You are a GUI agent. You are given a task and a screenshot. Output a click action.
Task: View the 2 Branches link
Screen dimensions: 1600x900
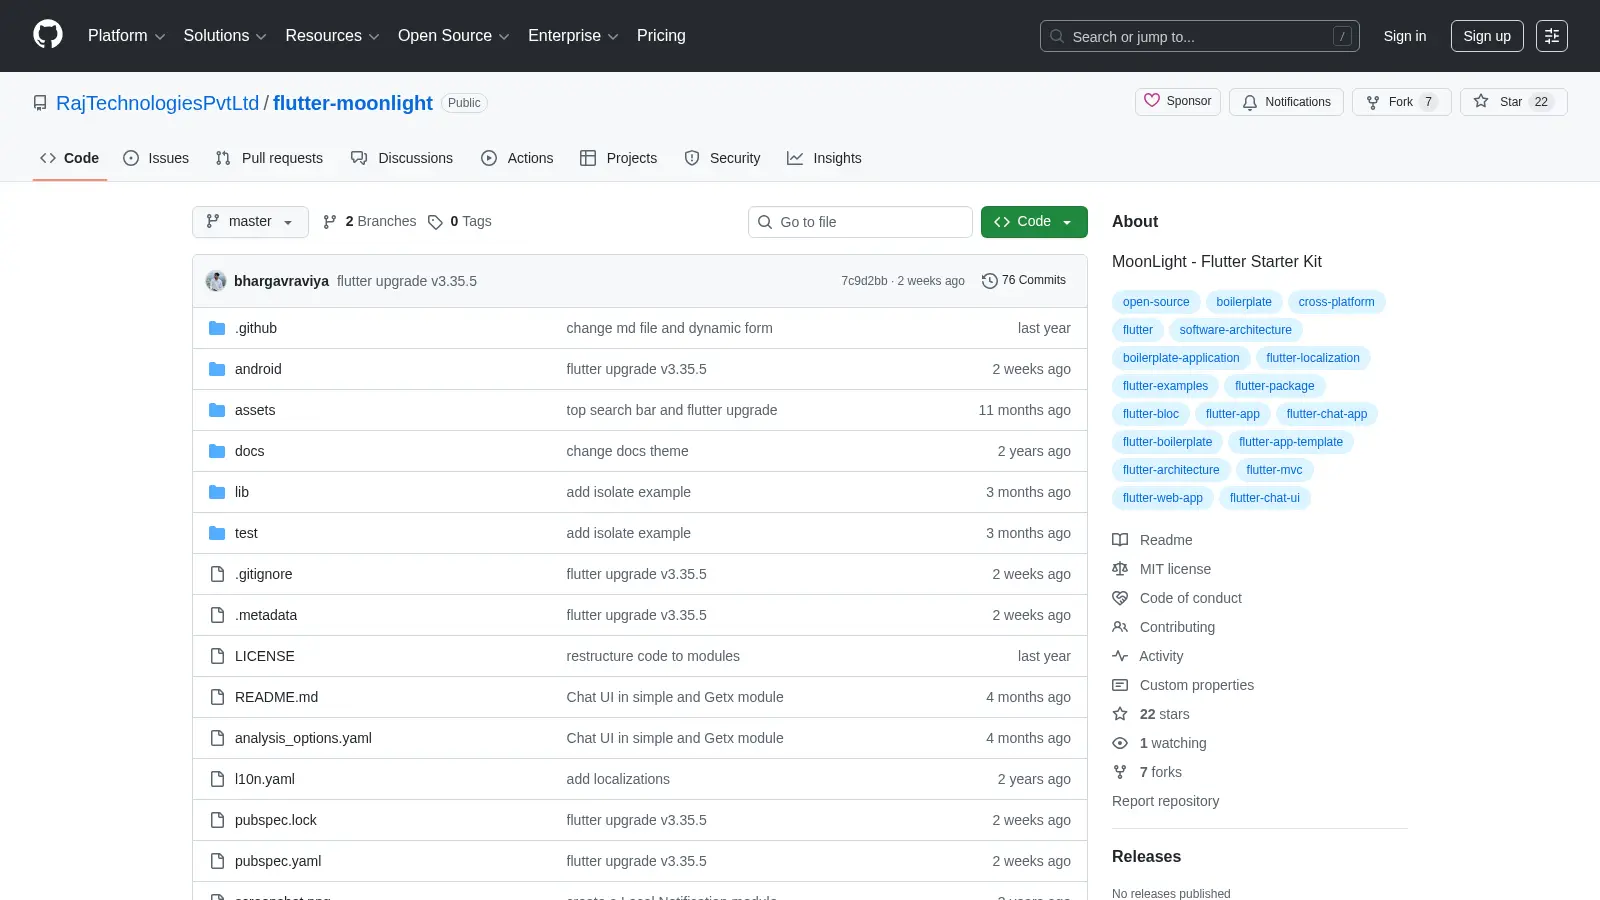[x=369, y=222]
